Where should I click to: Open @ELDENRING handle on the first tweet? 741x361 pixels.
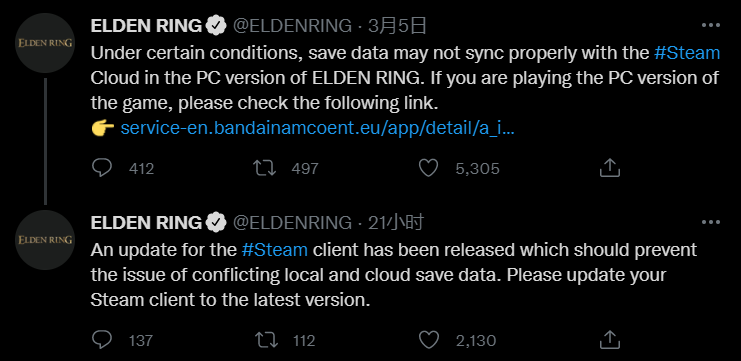point(293,26)
